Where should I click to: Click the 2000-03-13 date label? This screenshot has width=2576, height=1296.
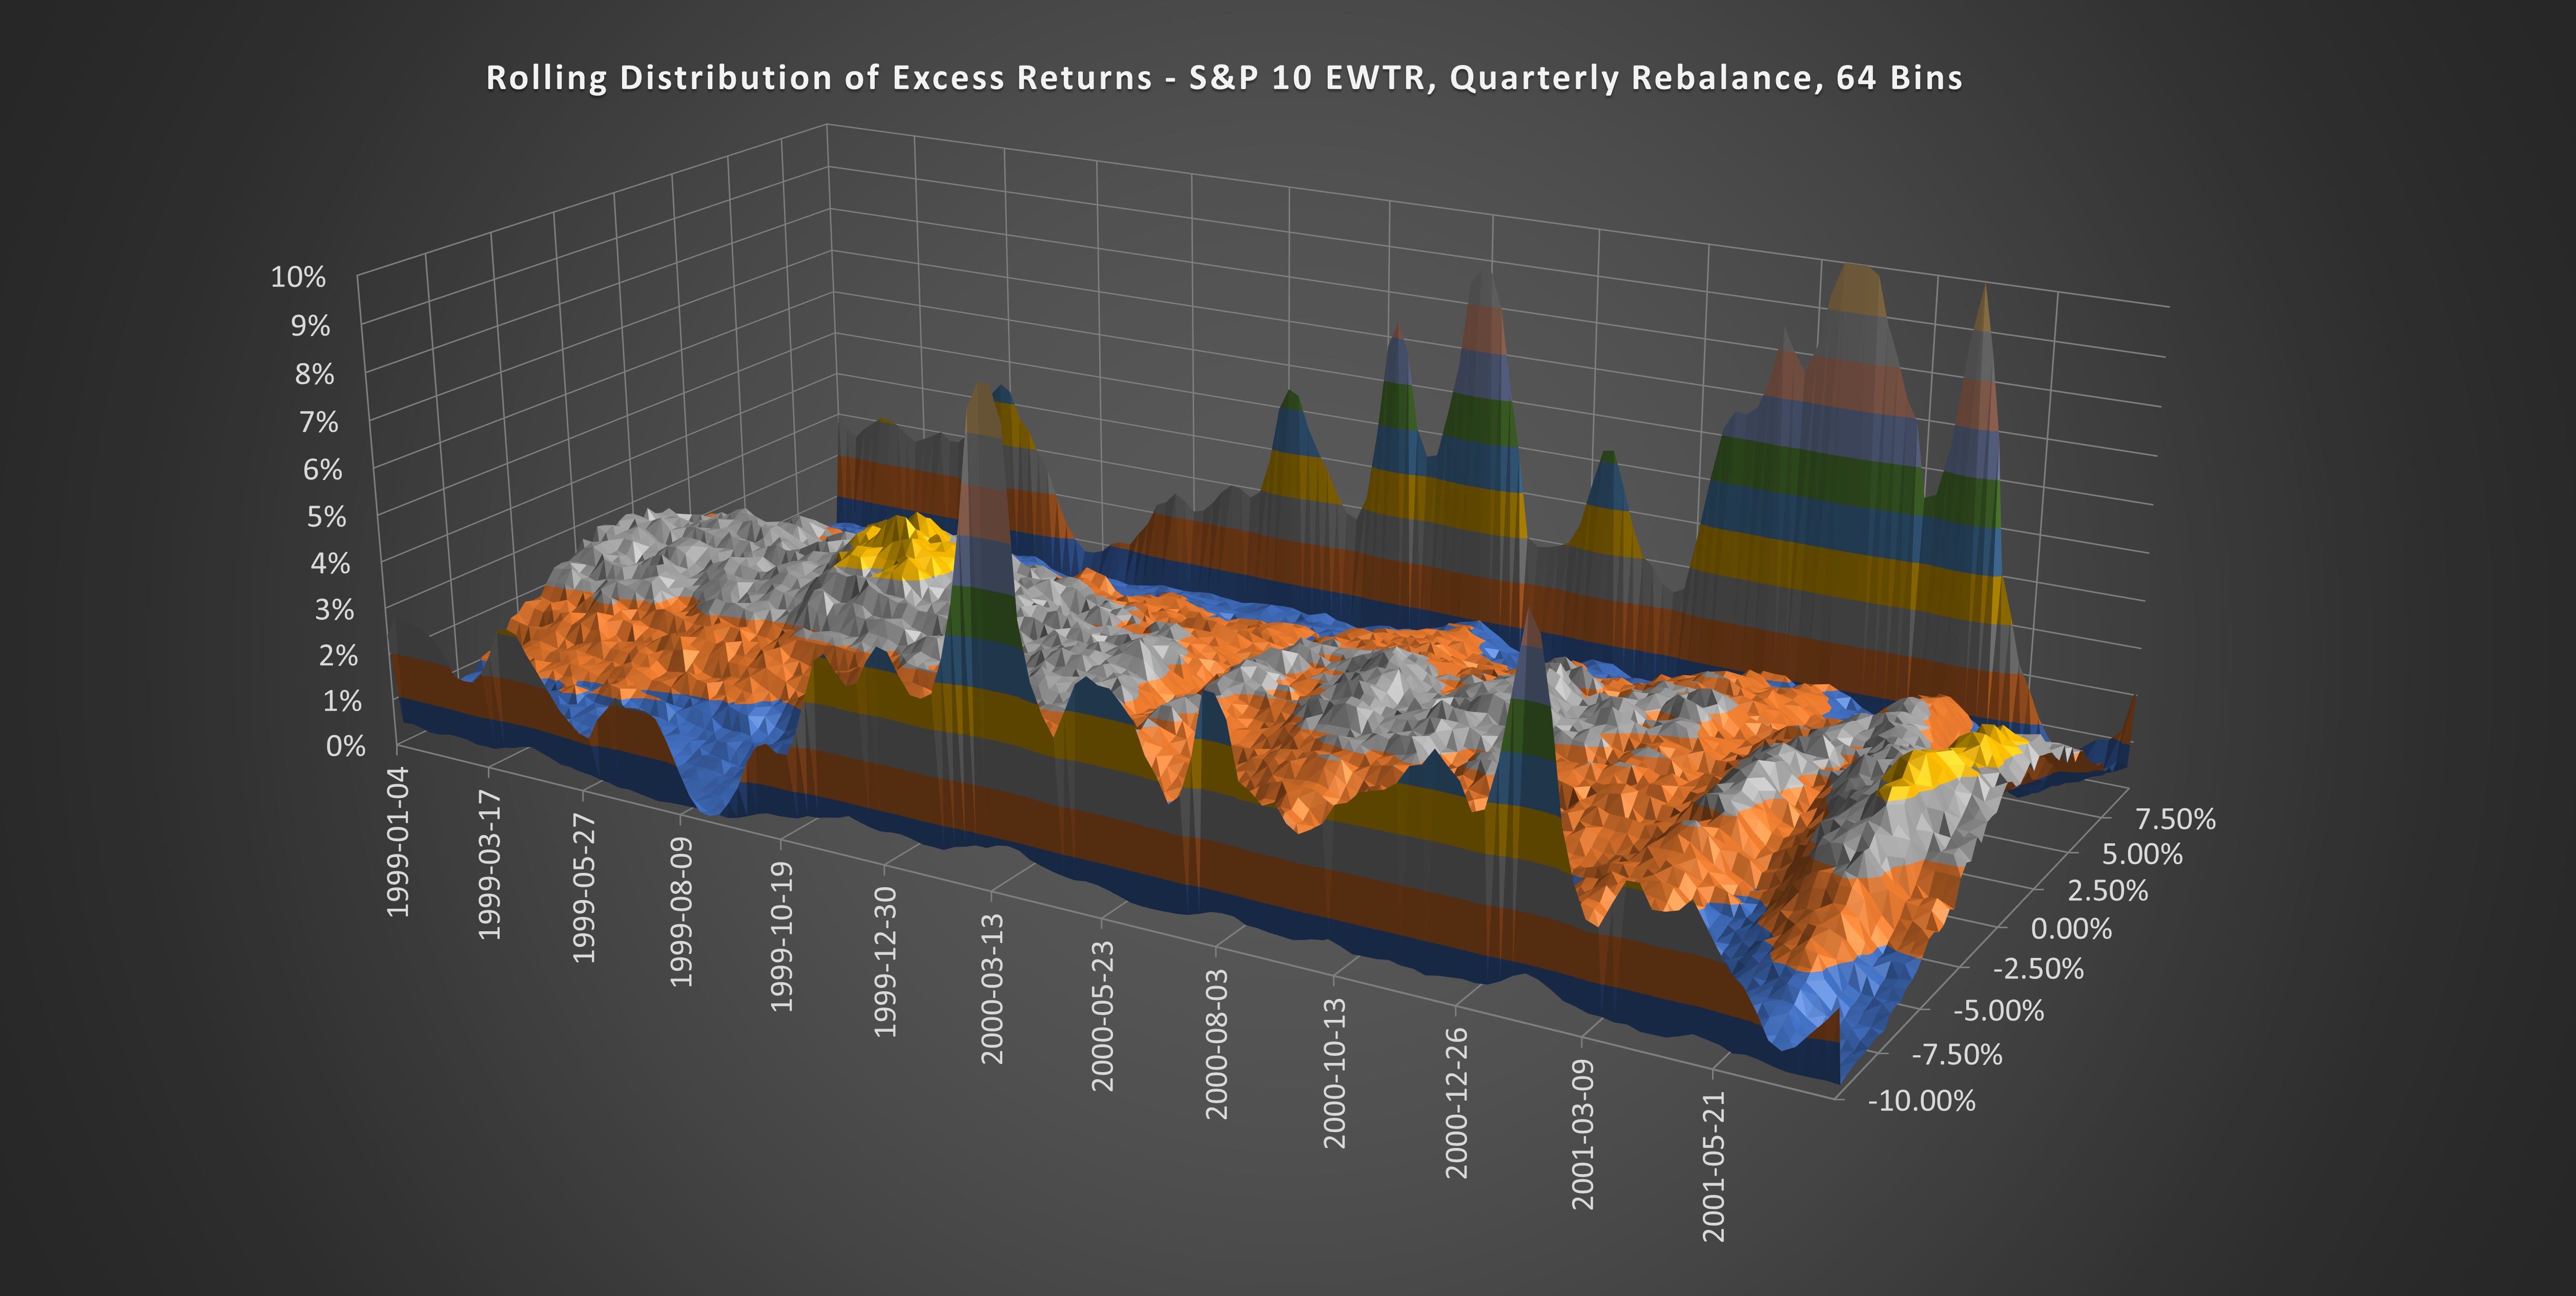(x=992, y=988)
